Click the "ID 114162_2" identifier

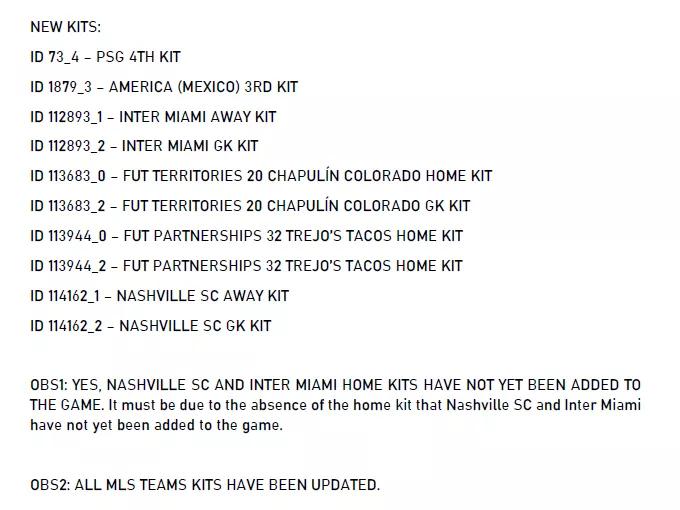(x=67, y=326)
